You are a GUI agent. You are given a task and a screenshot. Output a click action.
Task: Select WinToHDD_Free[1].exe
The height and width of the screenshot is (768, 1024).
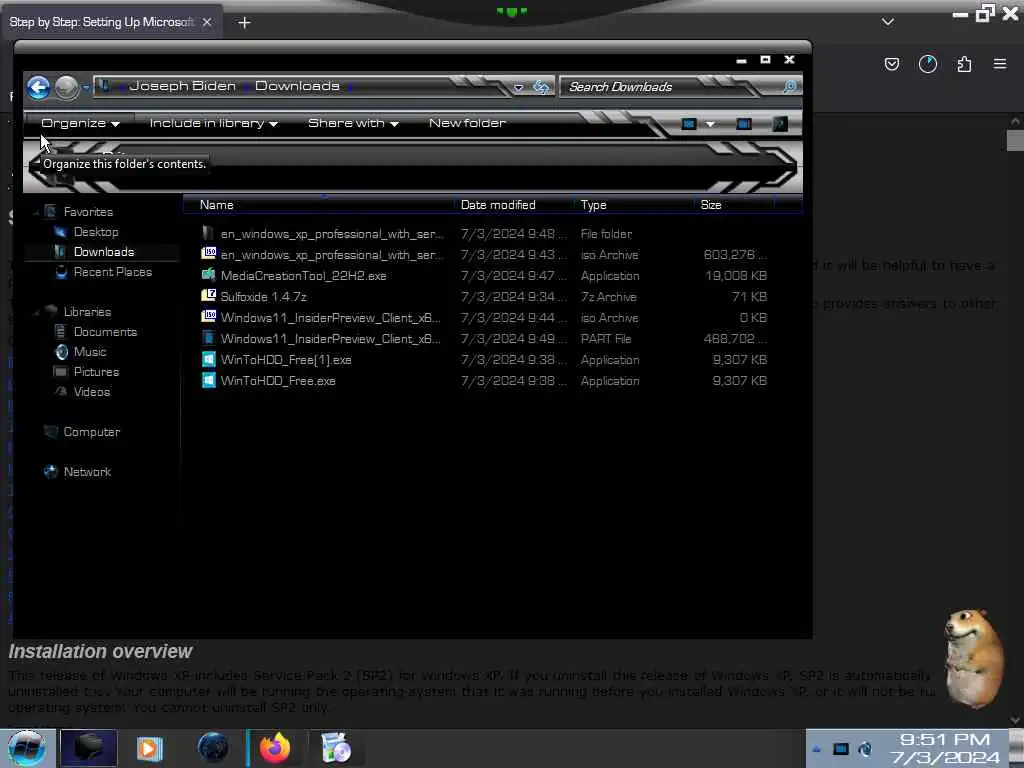point(483,360)
